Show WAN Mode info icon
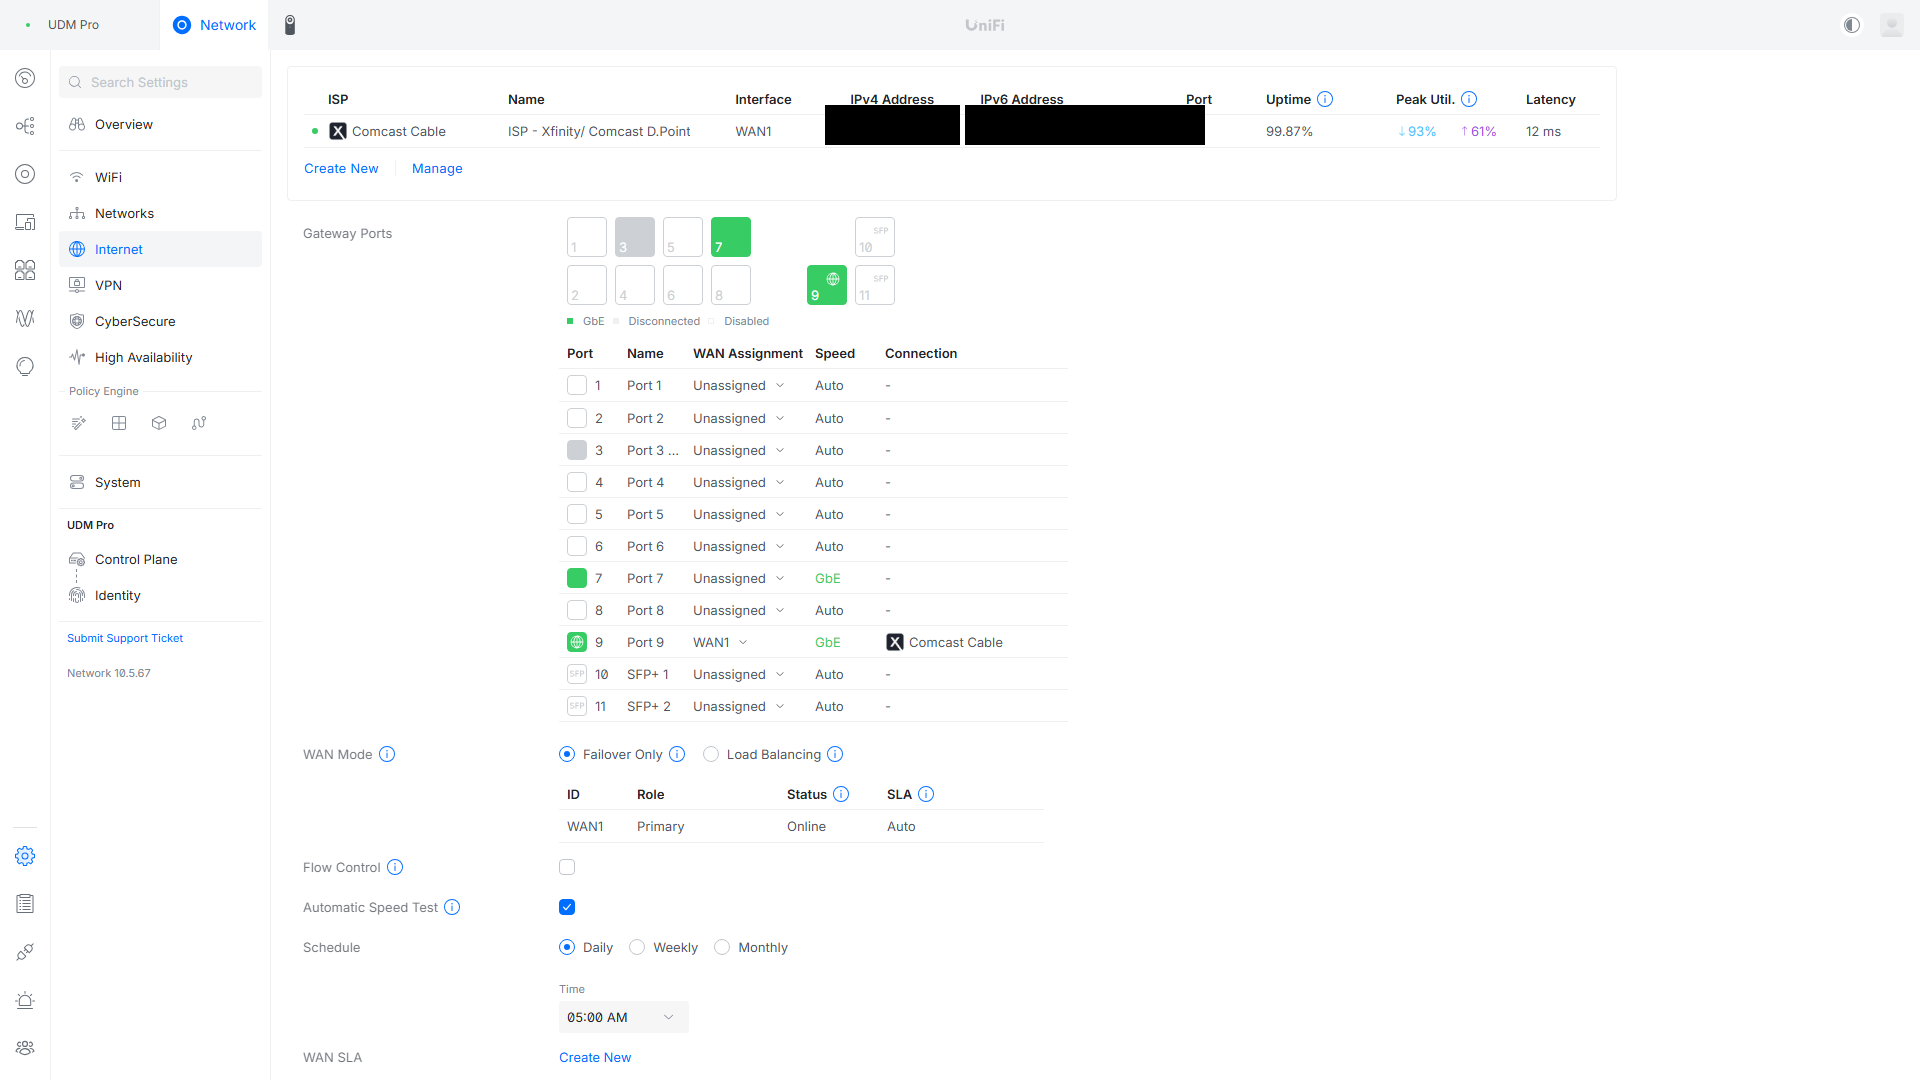 pyautogui.click(x=387, y=754)
